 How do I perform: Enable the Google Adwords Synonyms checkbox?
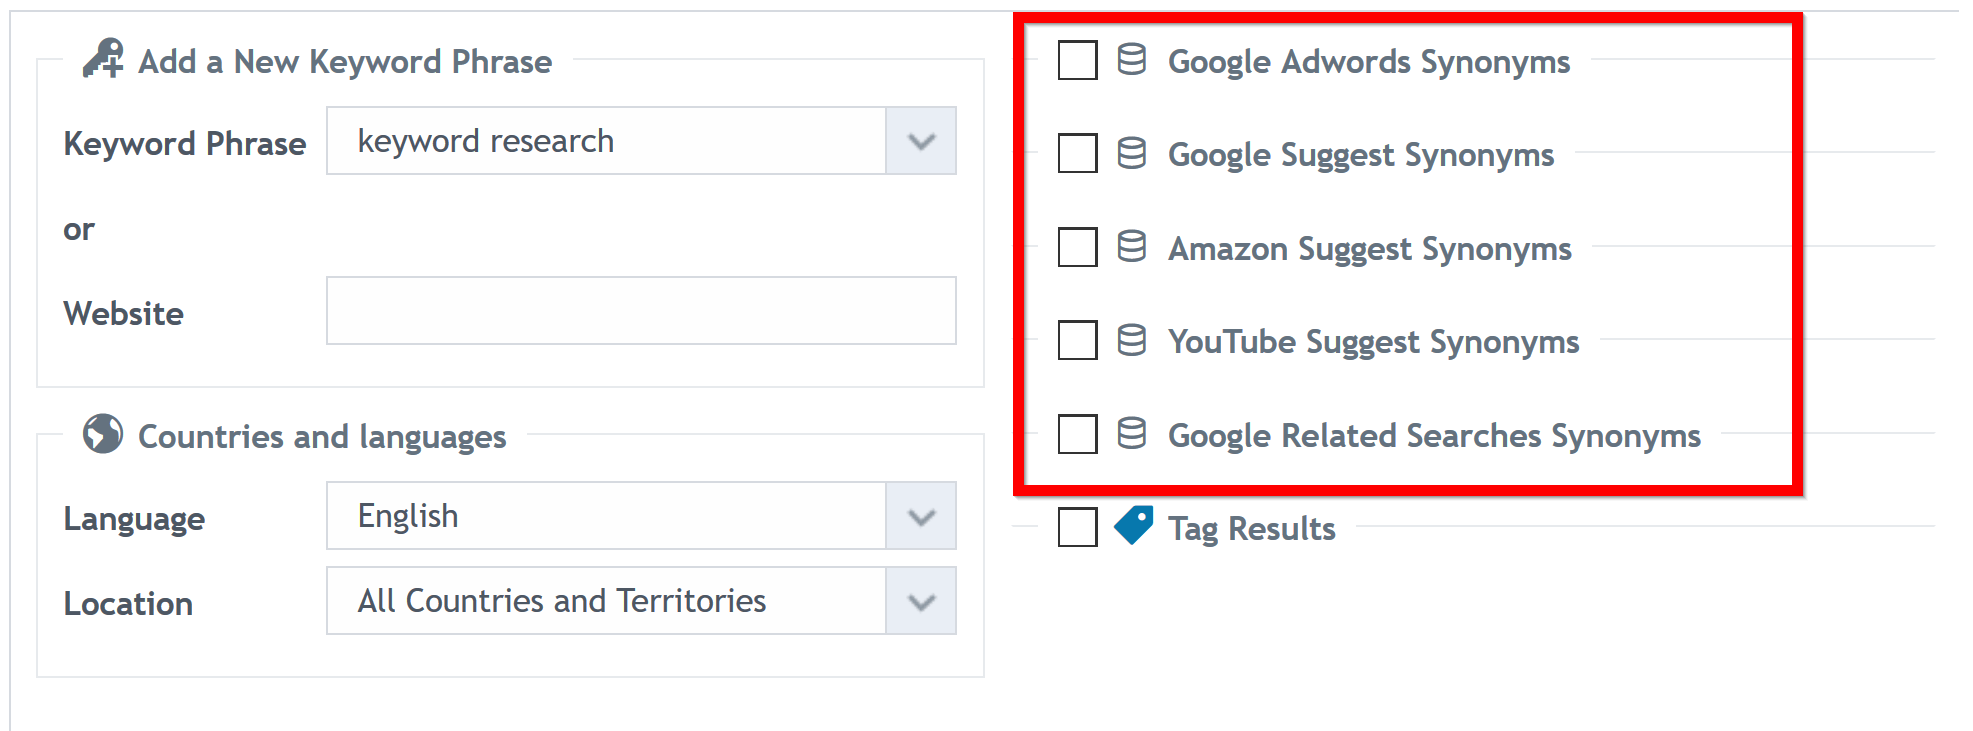click(x=1078, y=60)
